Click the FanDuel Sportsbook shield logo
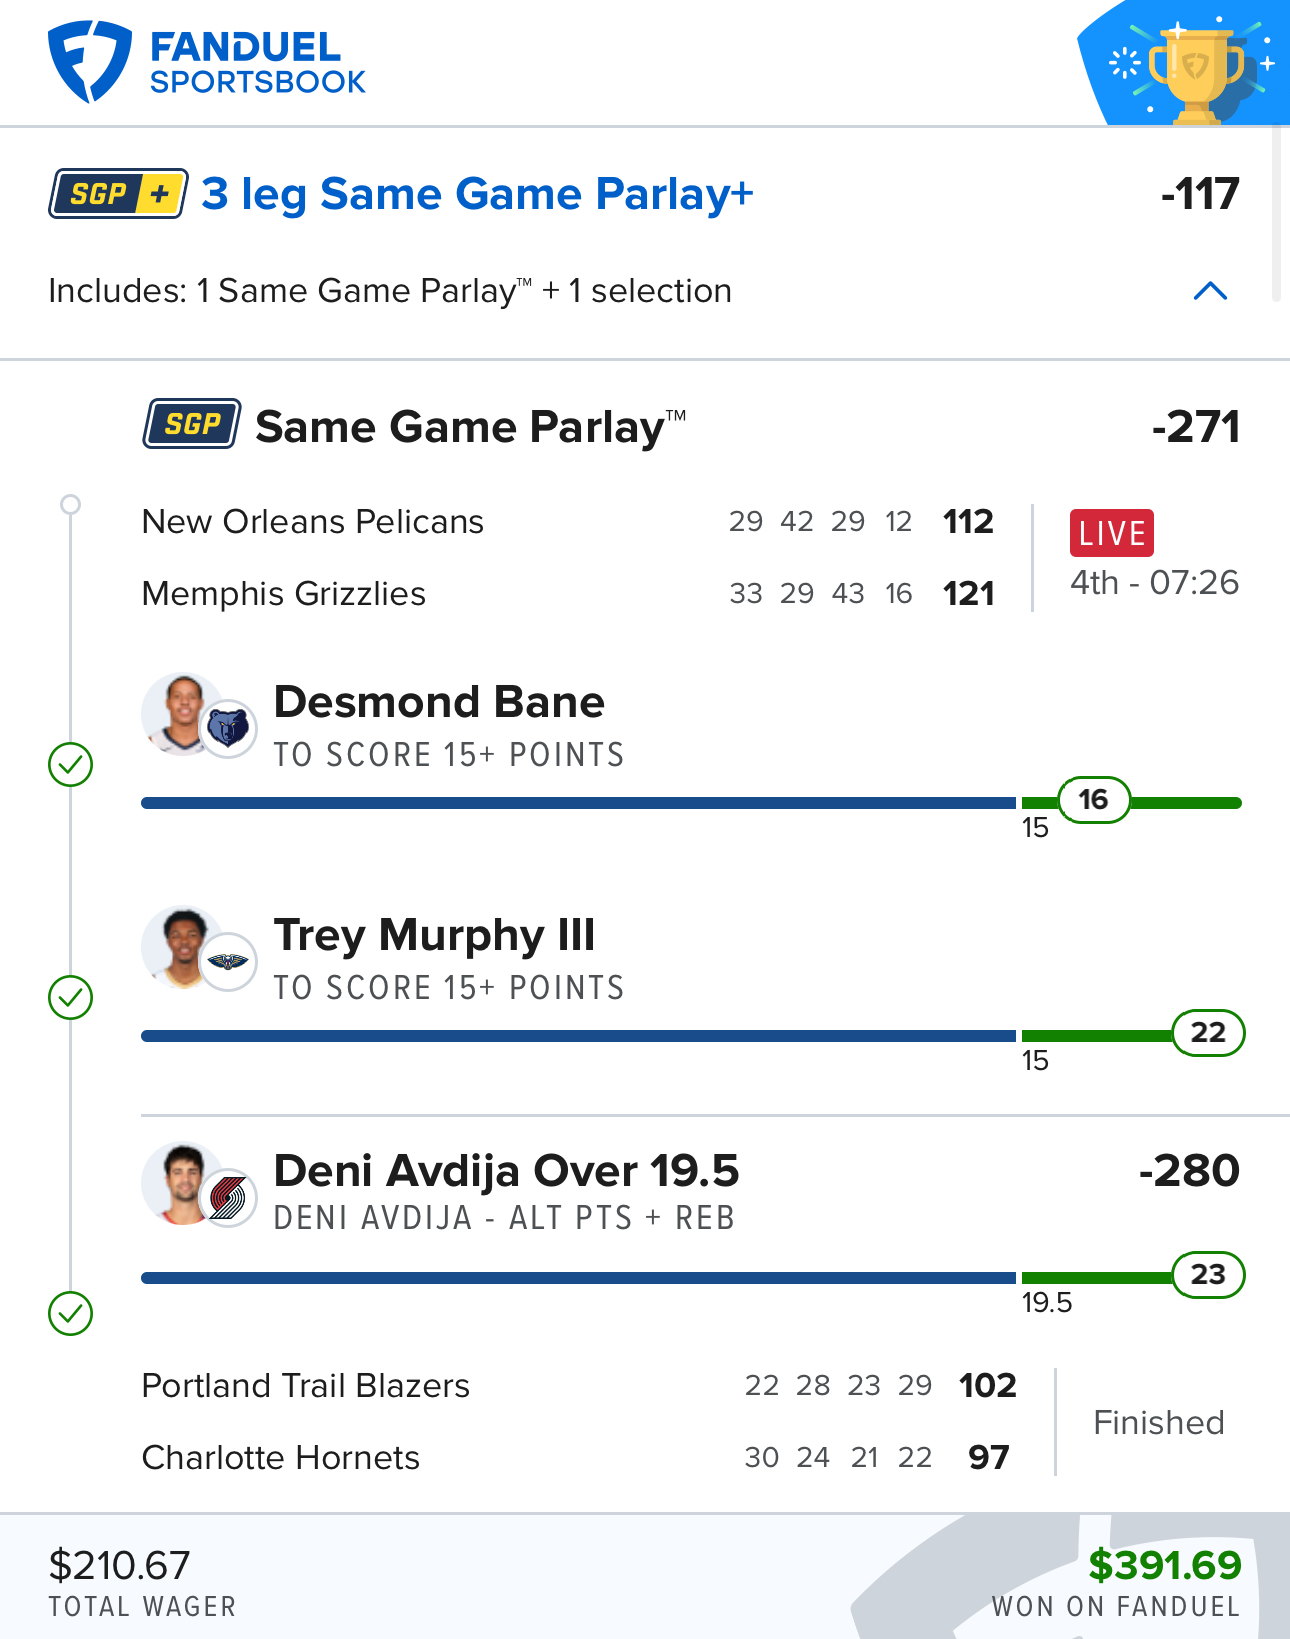The width and height of the screenshot is (1290, 1639). [x=89, y=62]
